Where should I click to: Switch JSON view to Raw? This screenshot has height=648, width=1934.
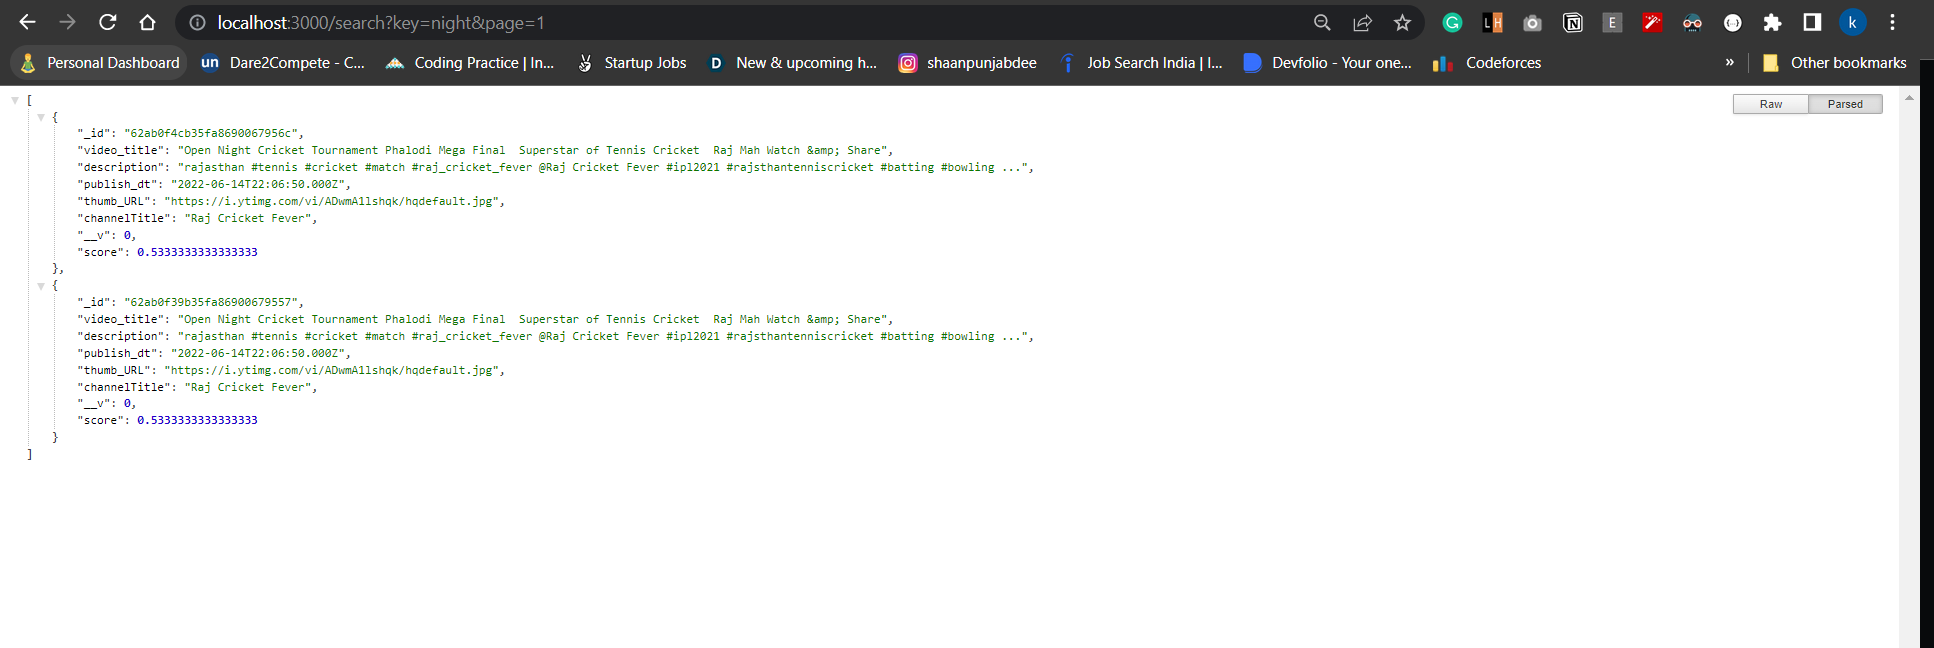tap(1770, 104)
